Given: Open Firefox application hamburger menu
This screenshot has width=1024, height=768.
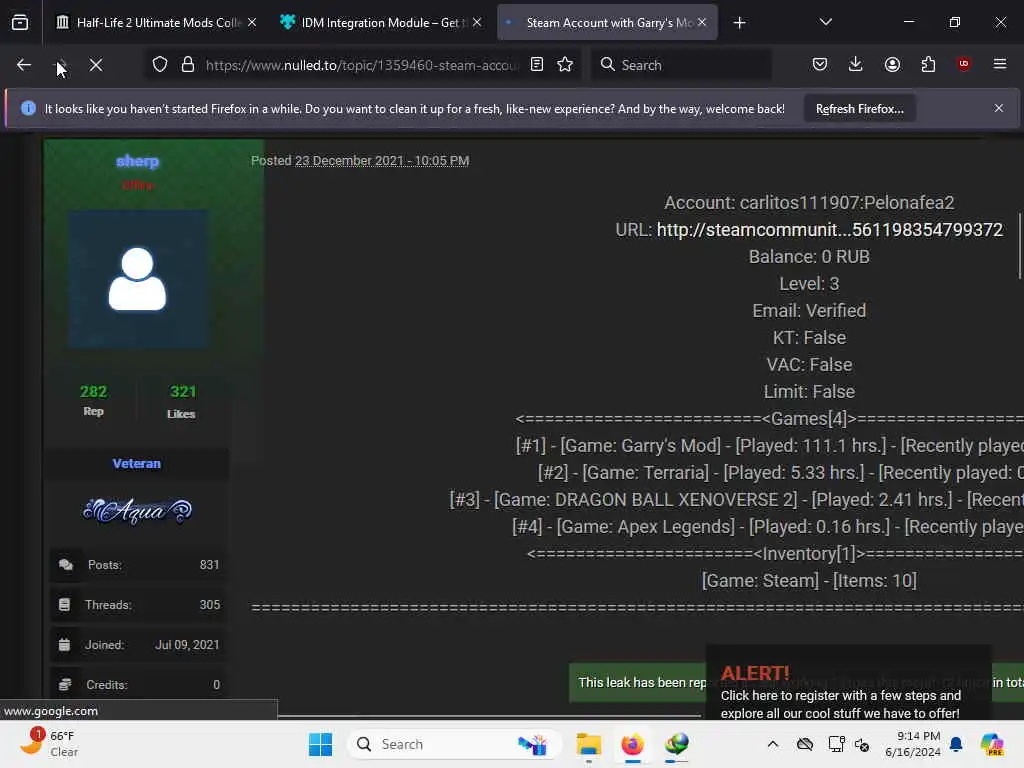Looking at the screenshot, I should click(x=1000, y=64).
